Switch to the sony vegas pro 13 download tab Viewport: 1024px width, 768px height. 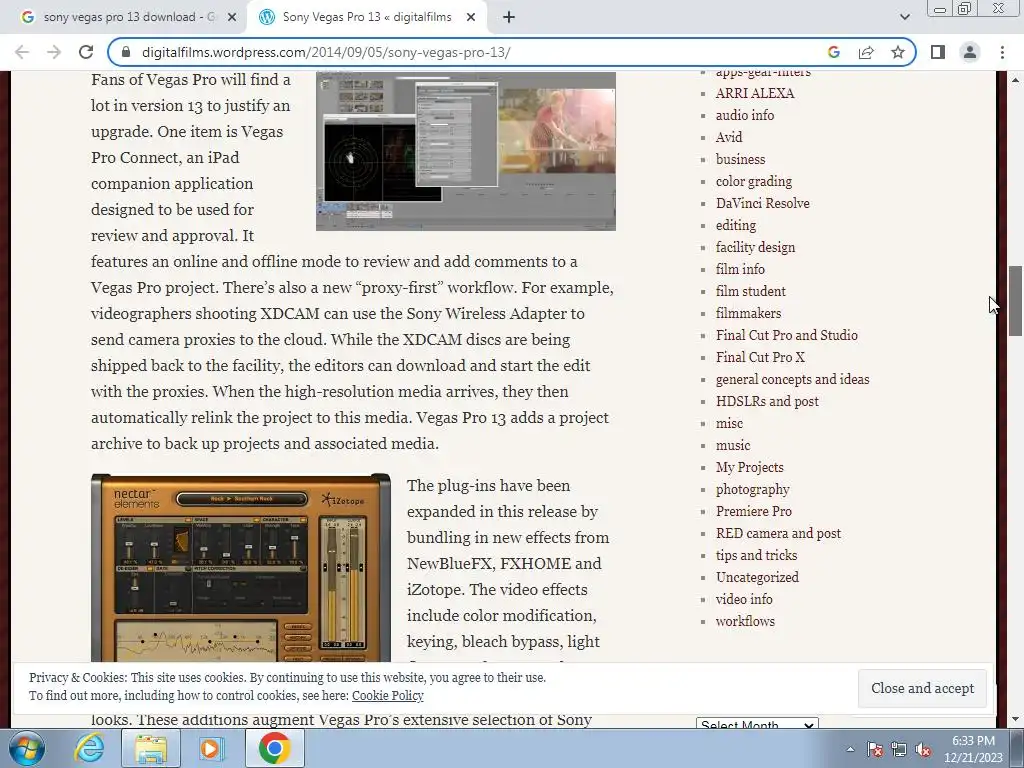[x=129, y=17]
